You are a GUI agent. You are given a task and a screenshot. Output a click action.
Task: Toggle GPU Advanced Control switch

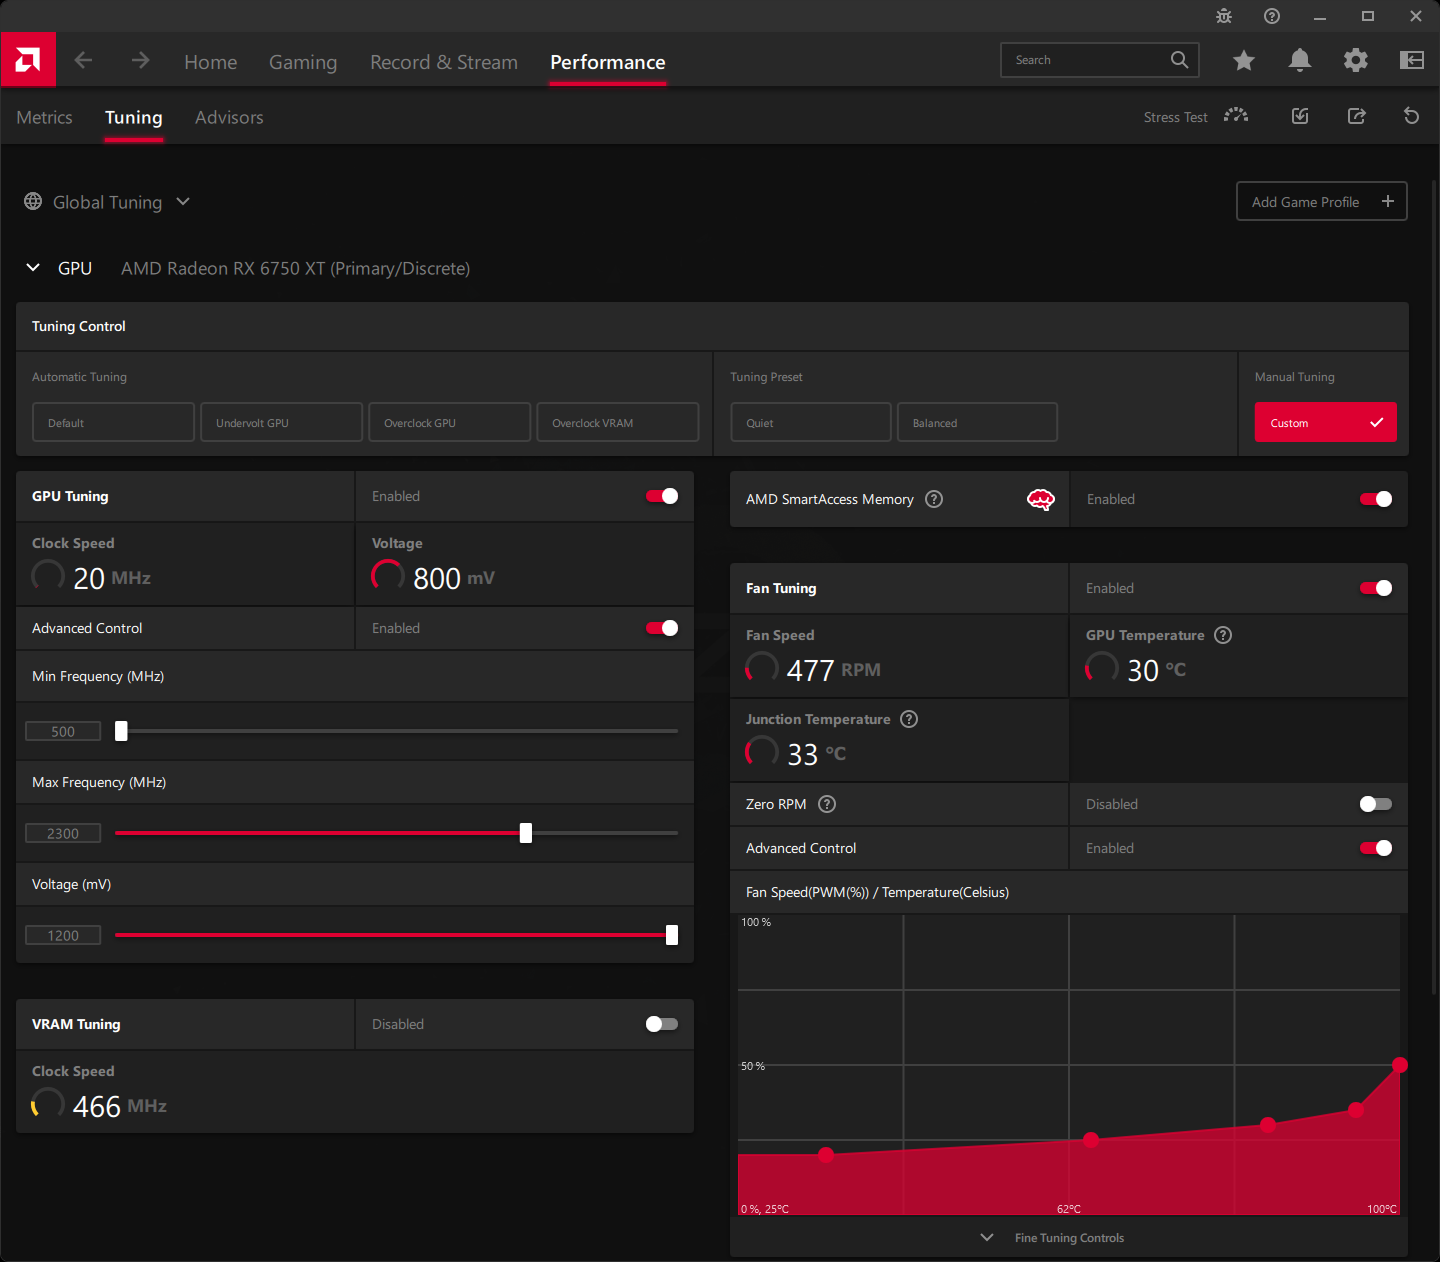662,628
